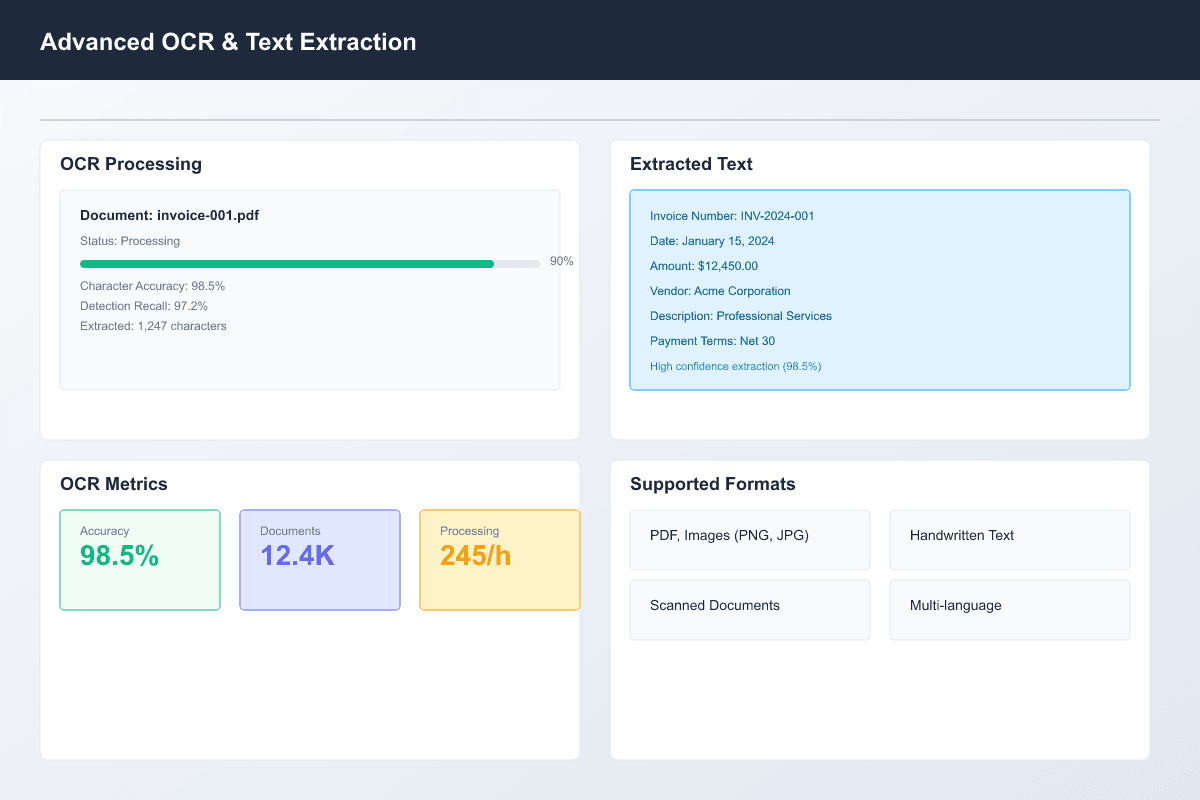Click the 90% progress percentage label

pos(561,260)
